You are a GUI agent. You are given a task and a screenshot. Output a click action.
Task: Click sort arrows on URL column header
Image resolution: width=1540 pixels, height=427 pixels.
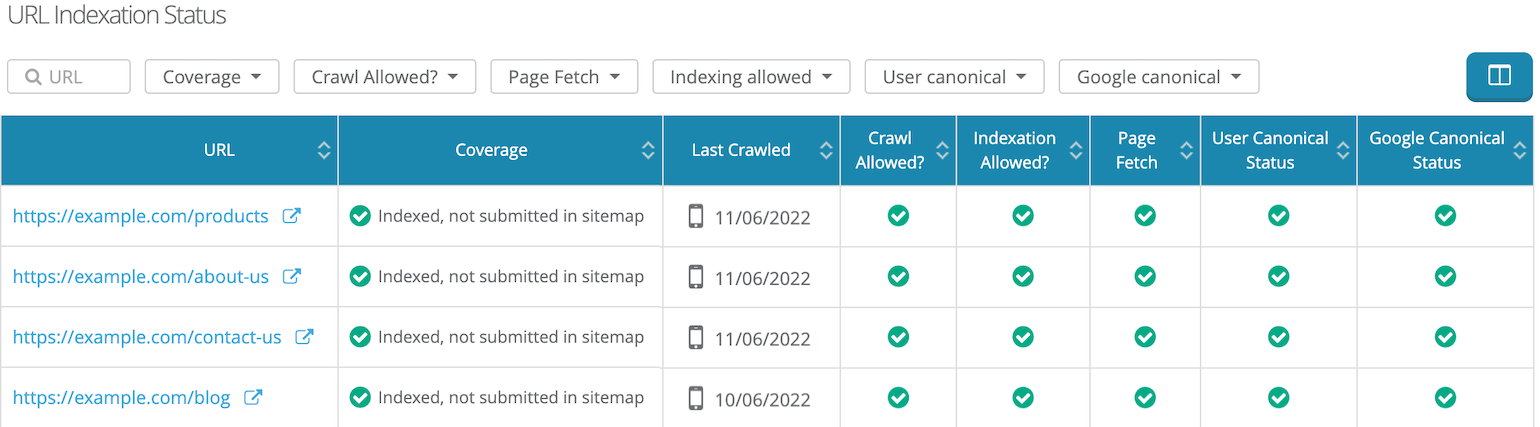[324, 150]
